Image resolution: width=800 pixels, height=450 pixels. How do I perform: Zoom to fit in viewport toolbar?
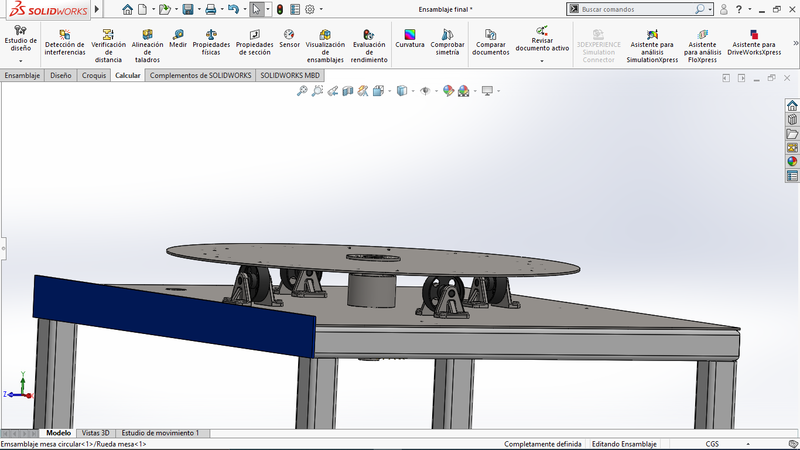pyautogui.click(x=302, y=91)
